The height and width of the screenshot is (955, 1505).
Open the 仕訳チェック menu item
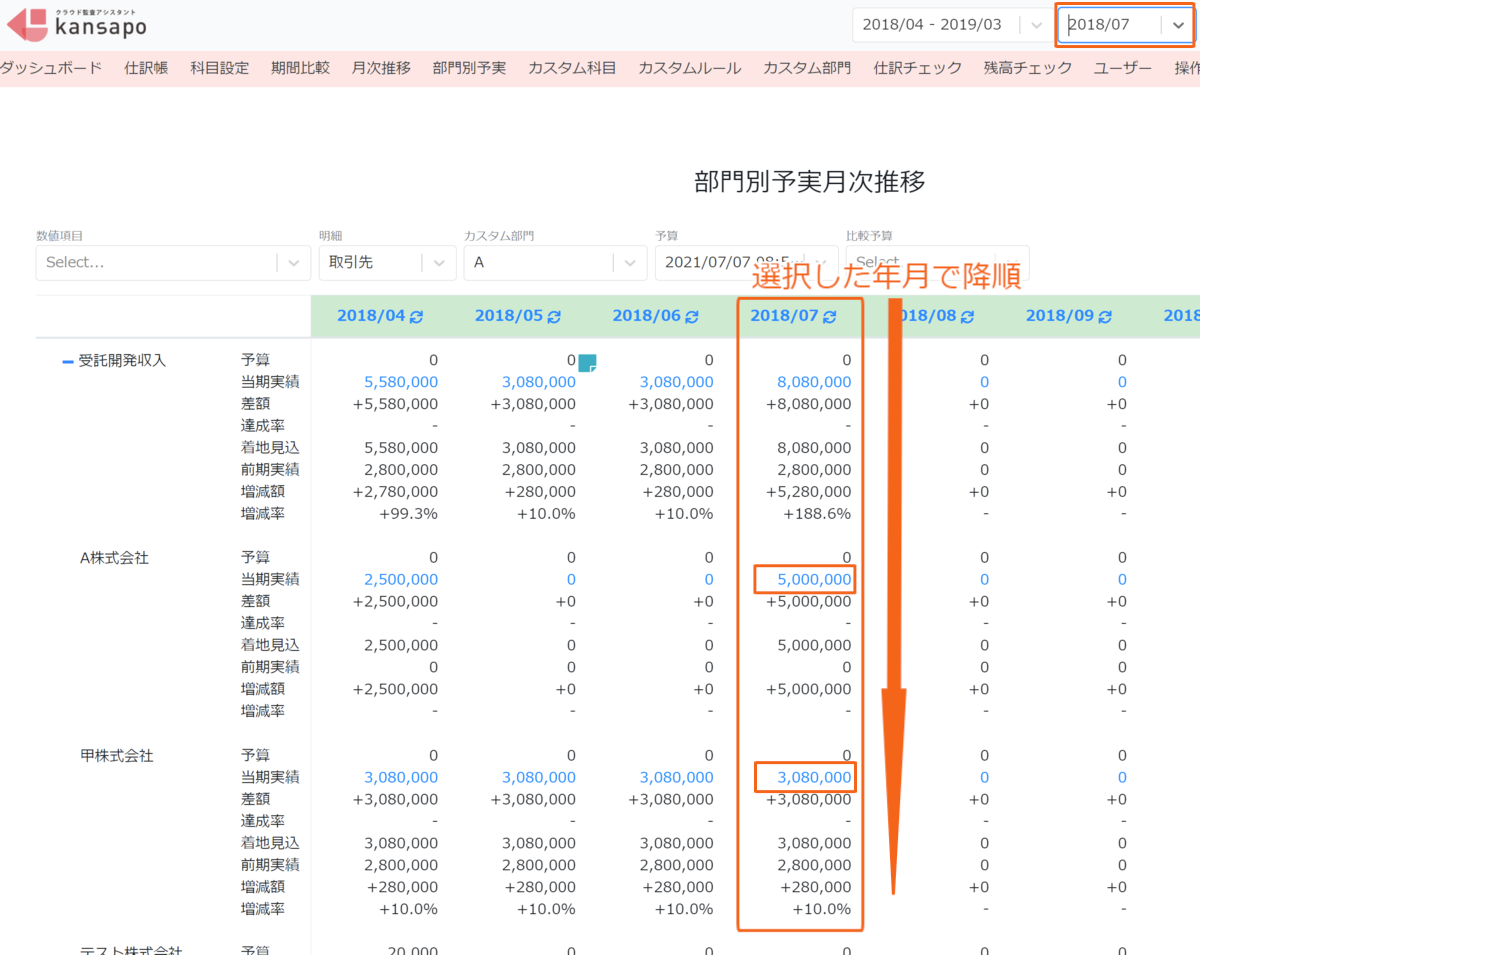917,68
